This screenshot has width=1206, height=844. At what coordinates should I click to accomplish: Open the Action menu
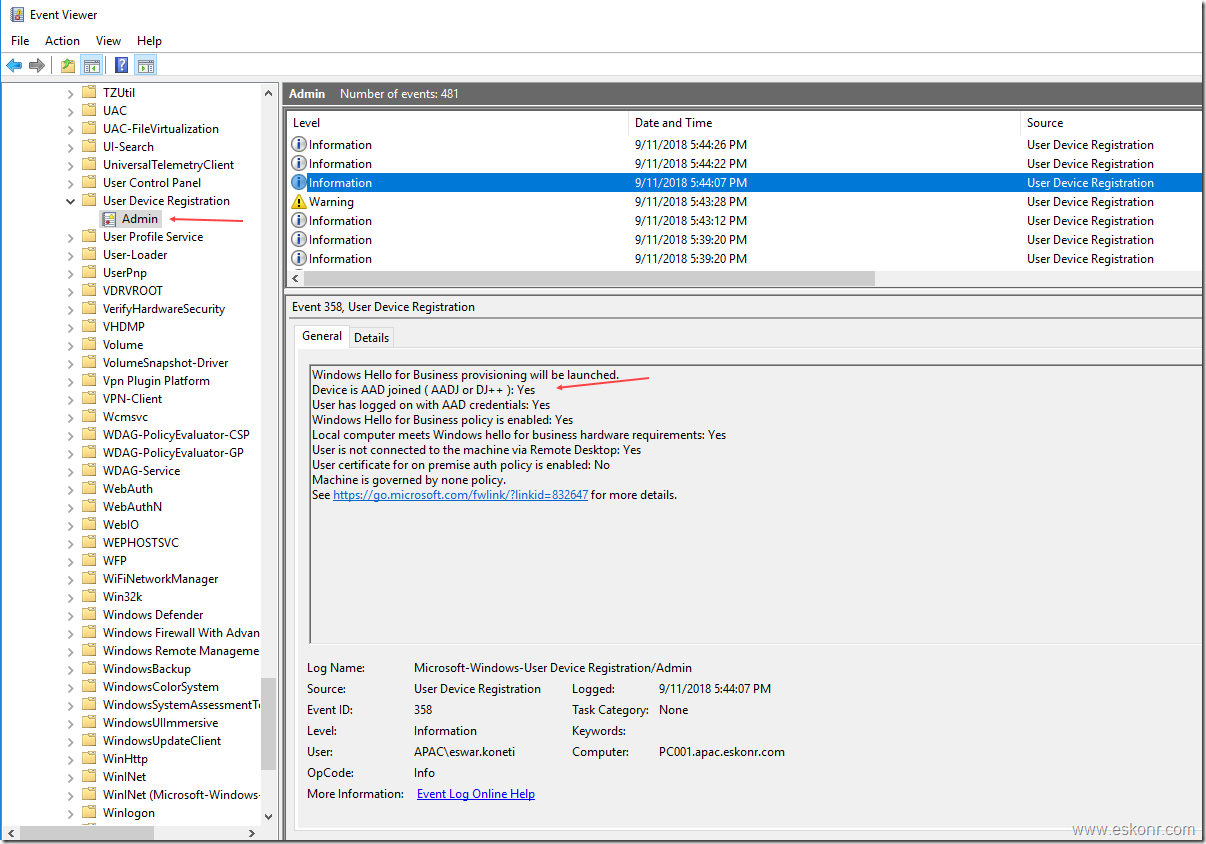point(62,41)
